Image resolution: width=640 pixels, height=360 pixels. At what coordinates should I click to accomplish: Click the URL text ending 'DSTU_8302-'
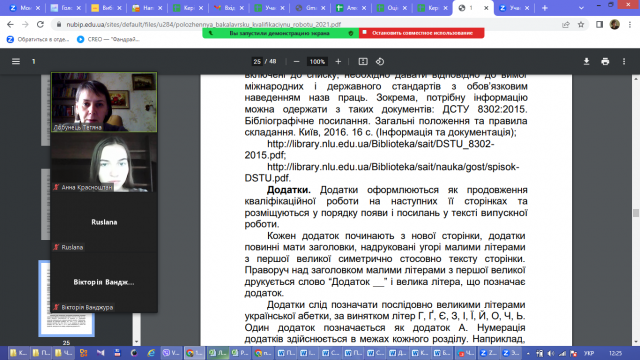(x=380, y=144)
